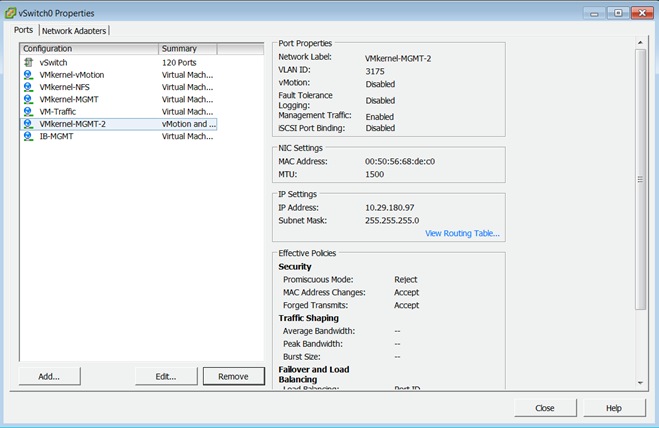The image size is (659, 428).
Task: Click the VMkernel-MGMT port group icon
Action: pyautogui.click(x=28, y=99)
